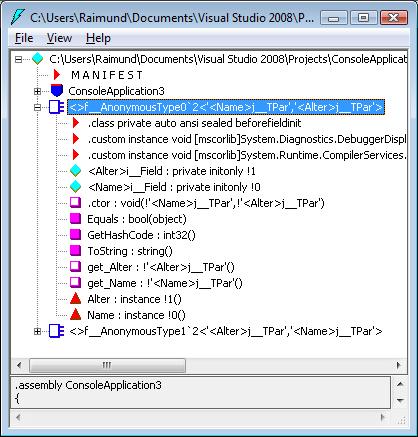Expand the ConsoleApplication3 namespace node
This screenshot has width=418, height=437.
pyautogui.click(x=38, y=91)
